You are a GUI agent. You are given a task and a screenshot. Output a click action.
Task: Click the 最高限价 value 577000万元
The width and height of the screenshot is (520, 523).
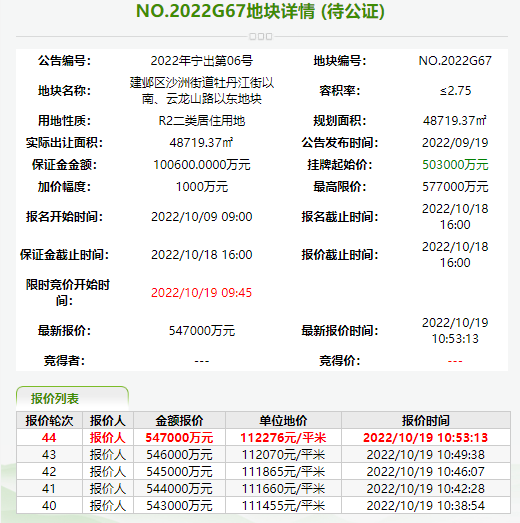pos(455,187)
